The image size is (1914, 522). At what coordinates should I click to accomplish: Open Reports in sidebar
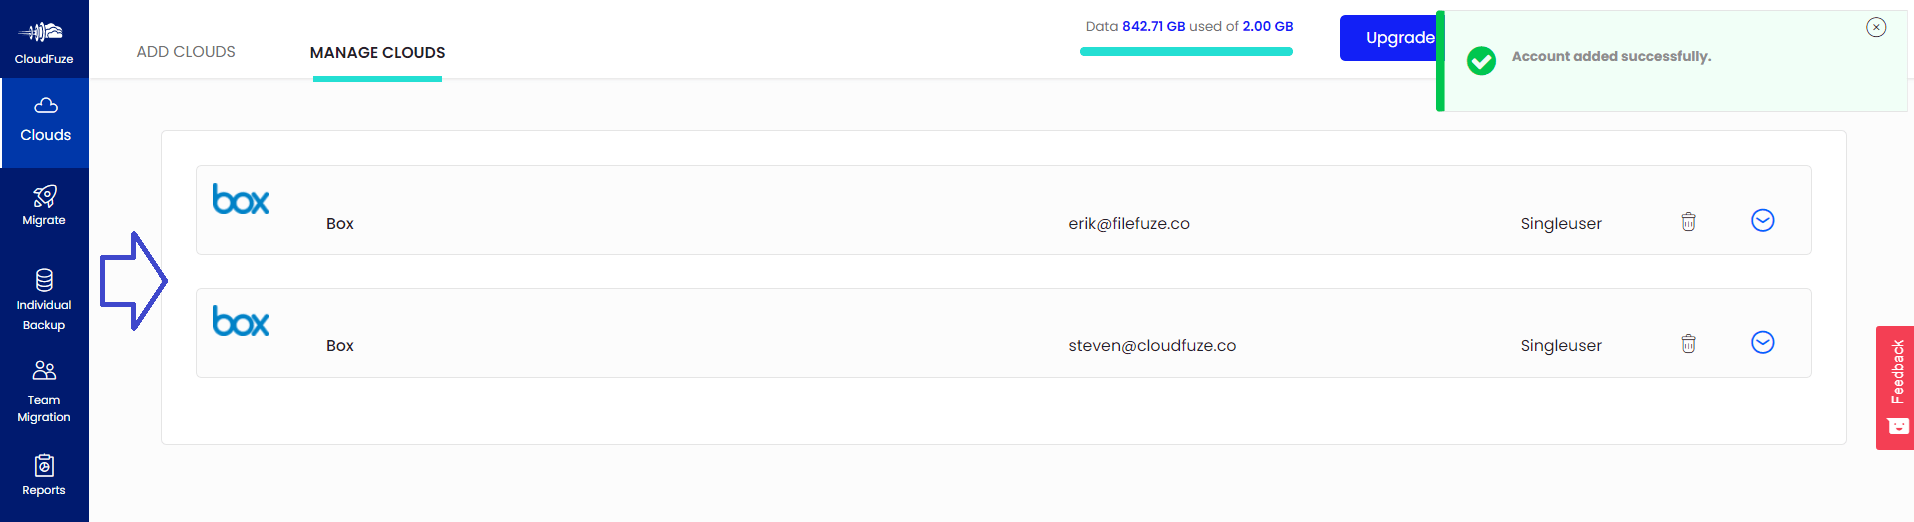44,475
